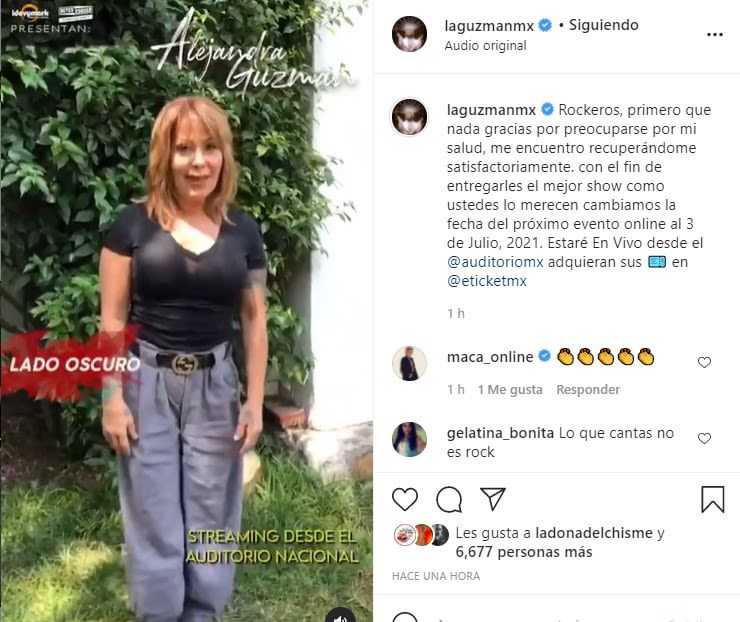Like maca_online's comment heart
Image resolution: width=740 pixels, height=622 pixels.
tap(704, 362)
